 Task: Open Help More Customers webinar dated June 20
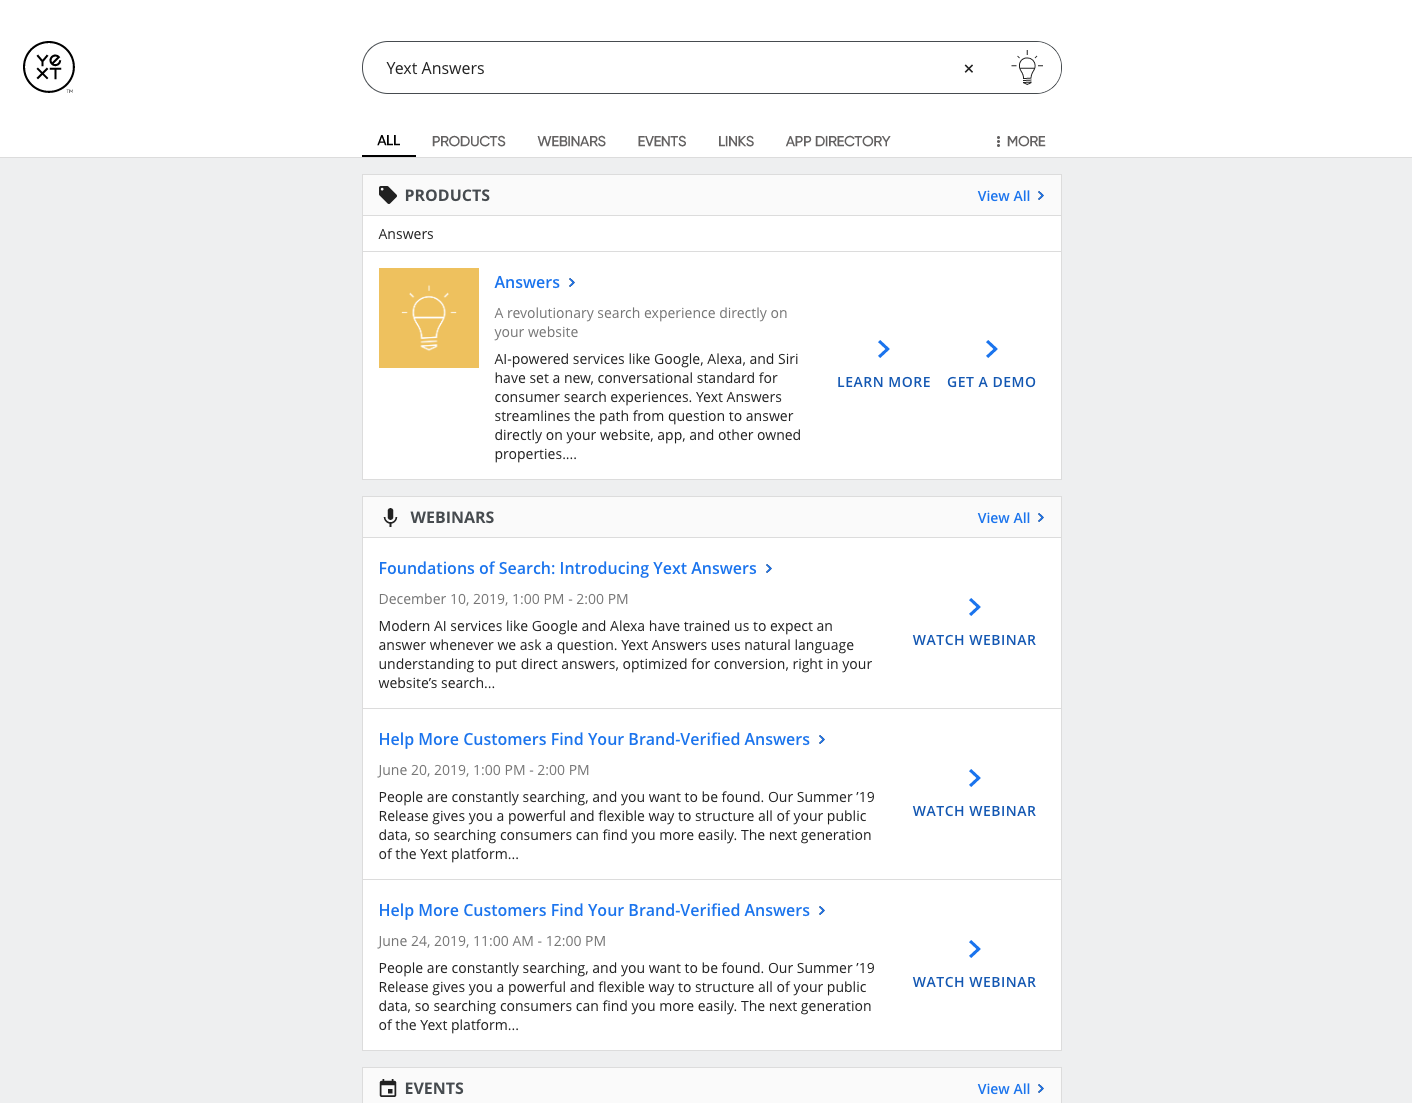[x=602, y=739]
